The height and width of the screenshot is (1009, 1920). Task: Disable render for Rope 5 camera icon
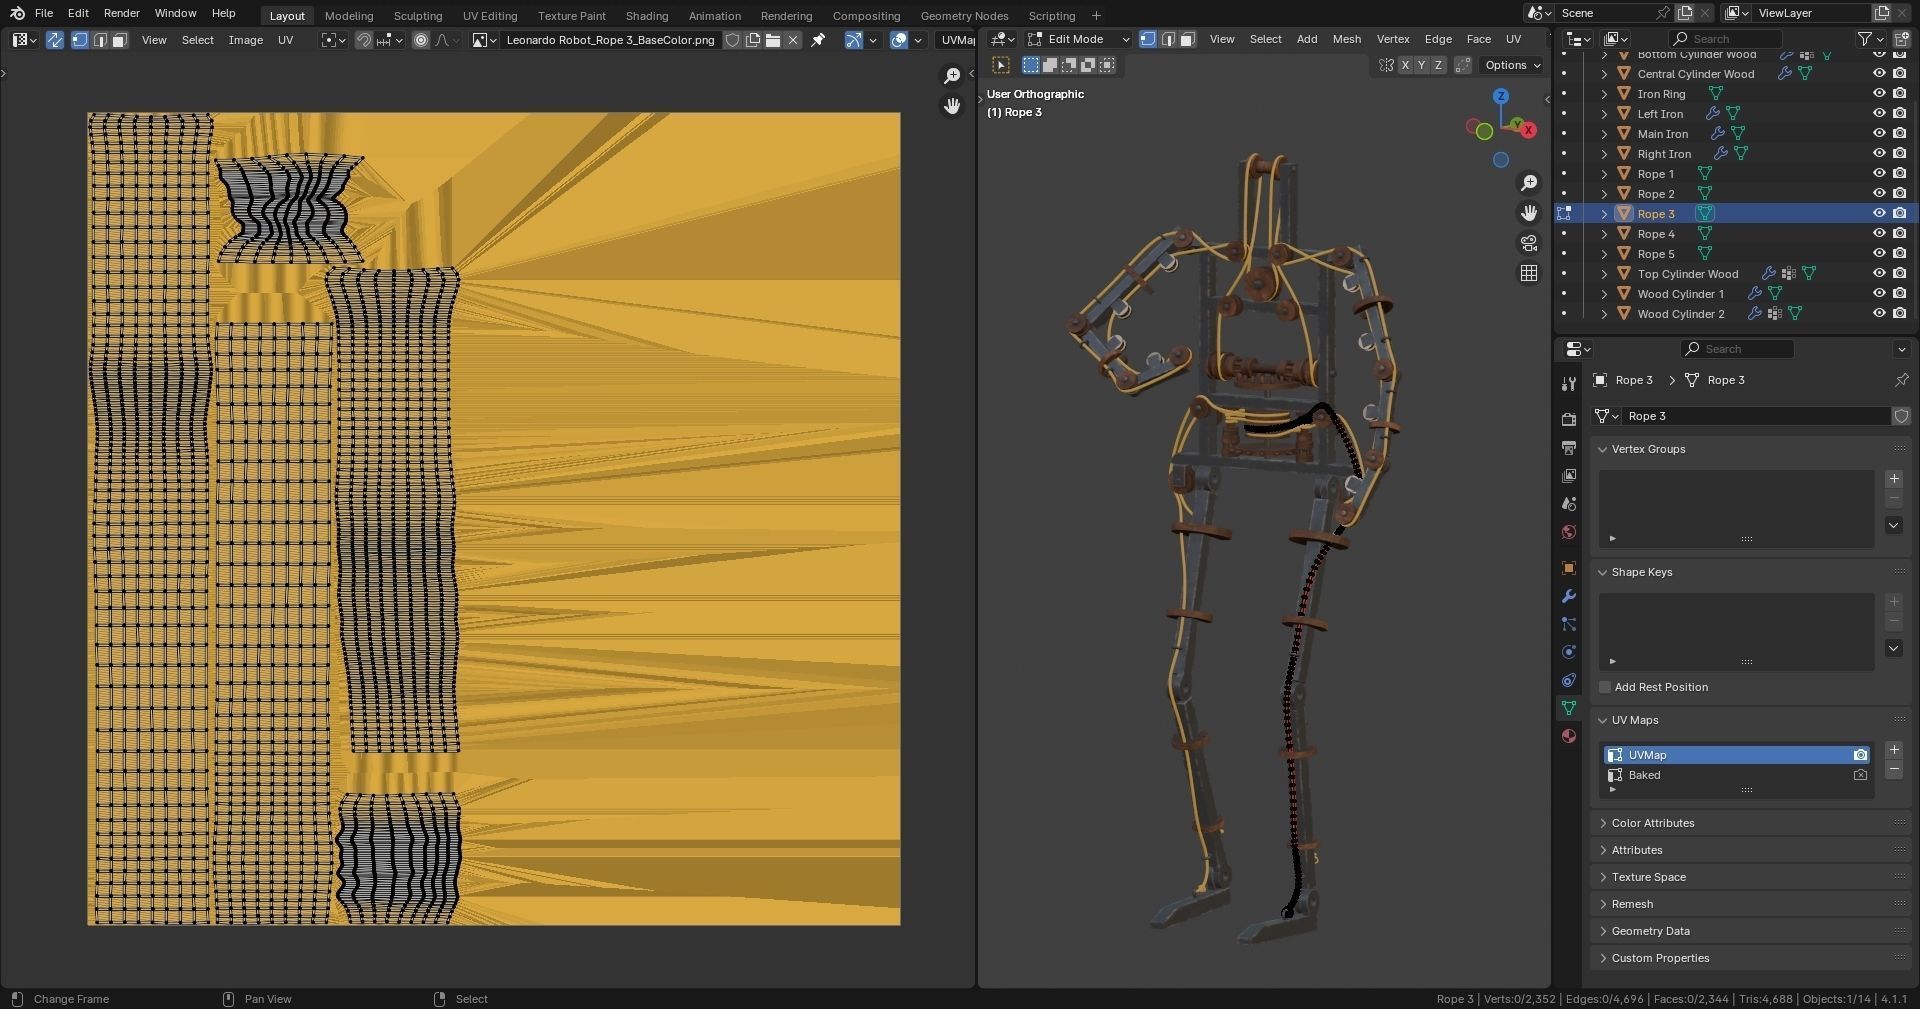click(1899, 253)
